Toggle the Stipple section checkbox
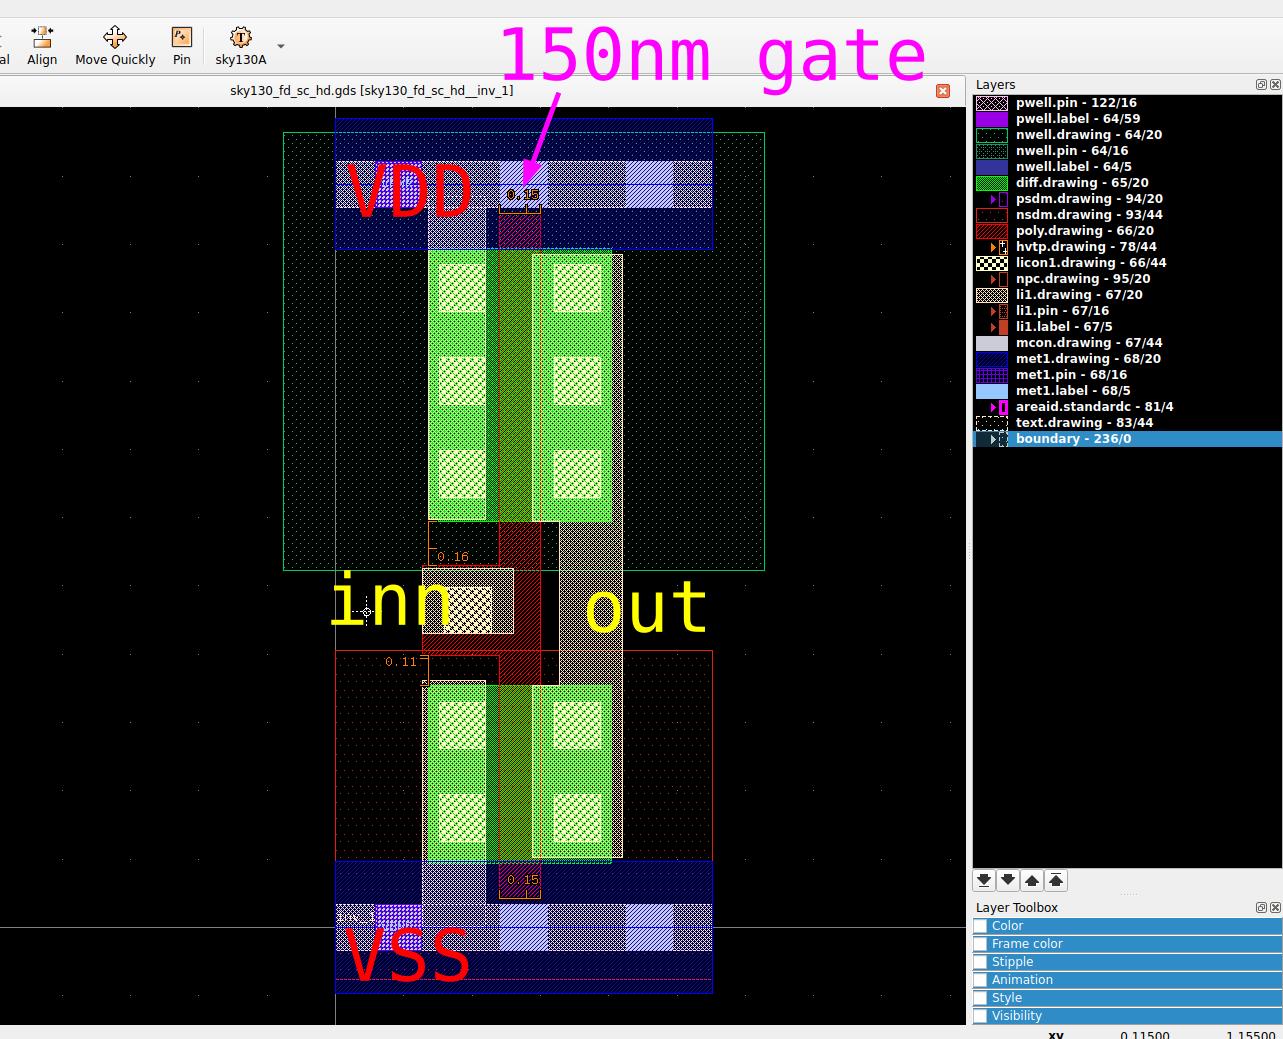1283x1039 pixels. [x=981, y=962]
